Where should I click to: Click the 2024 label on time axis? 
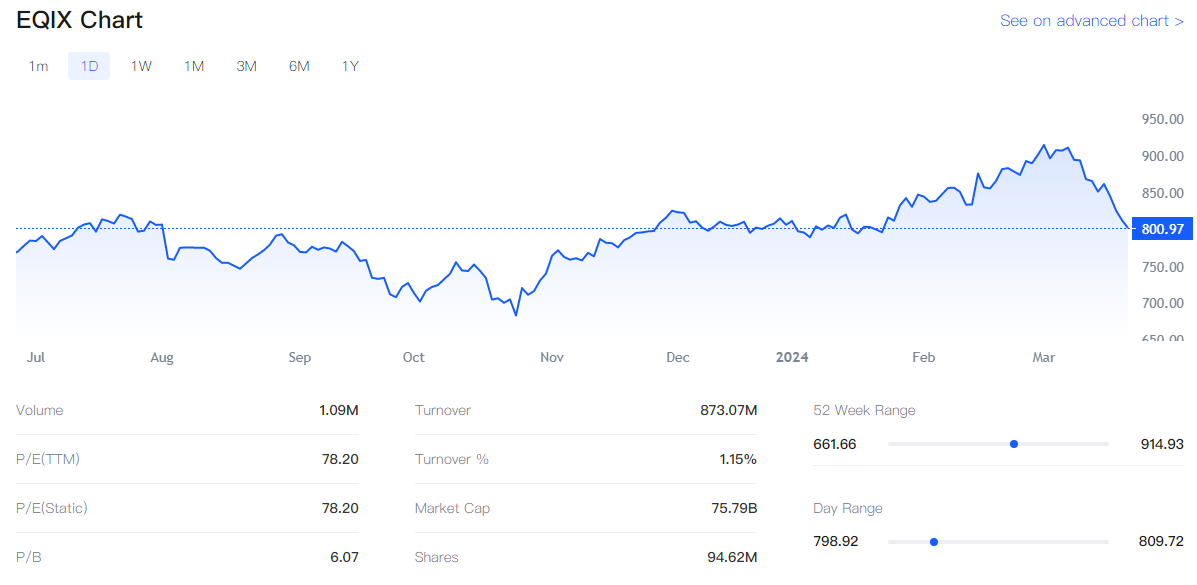pos(792,357)
